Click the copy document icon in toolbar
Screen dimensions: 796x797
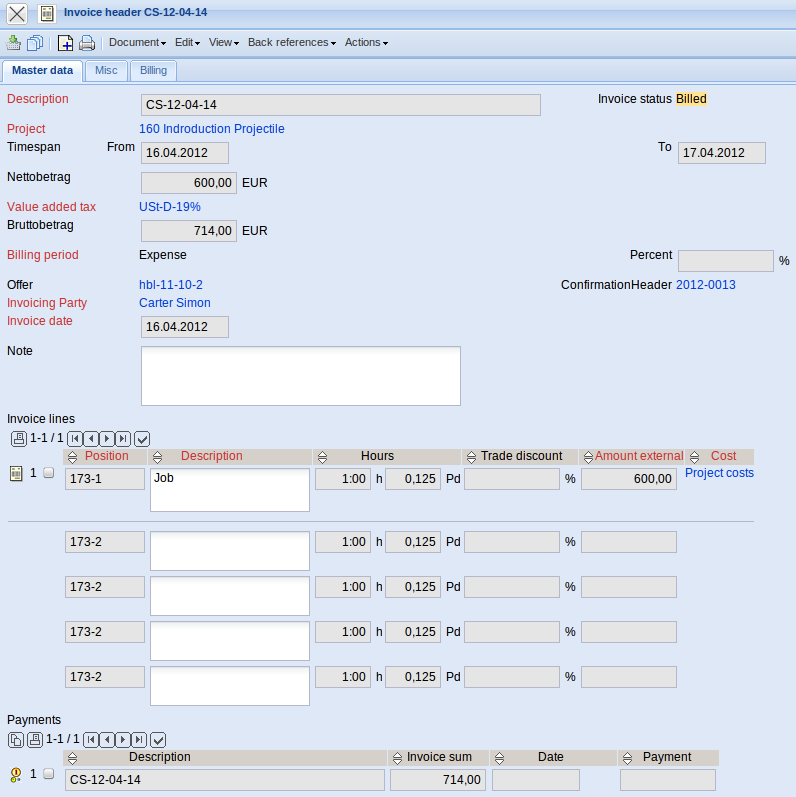click(35, 43)
